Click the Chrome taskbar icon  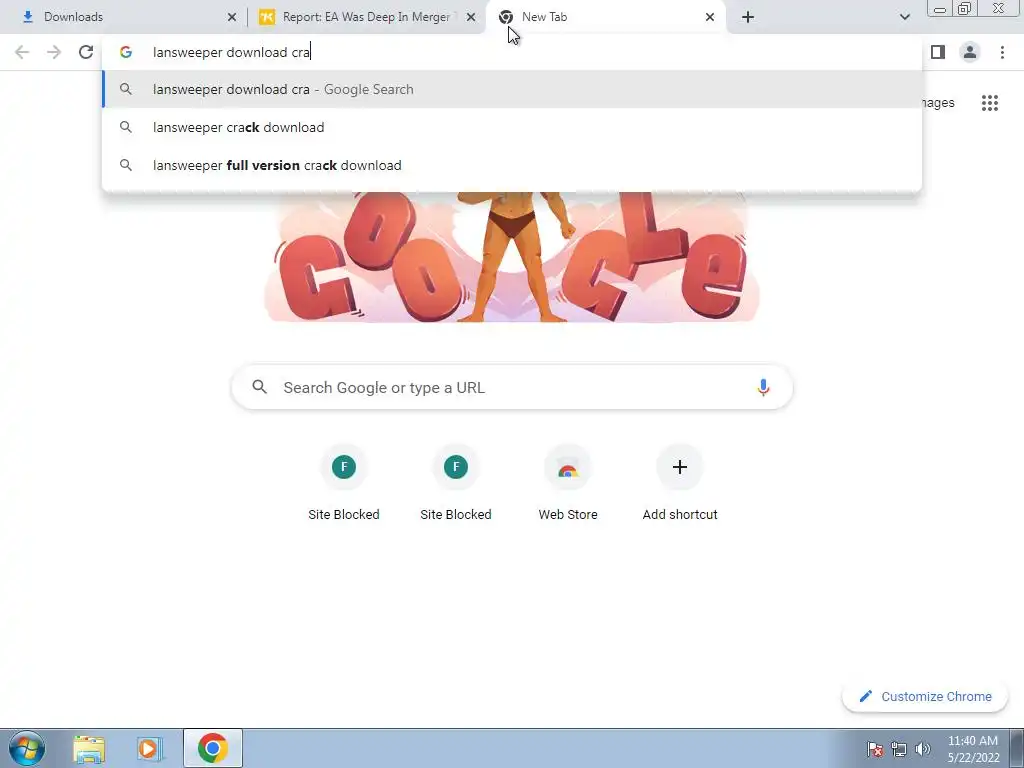click(213, 748)
